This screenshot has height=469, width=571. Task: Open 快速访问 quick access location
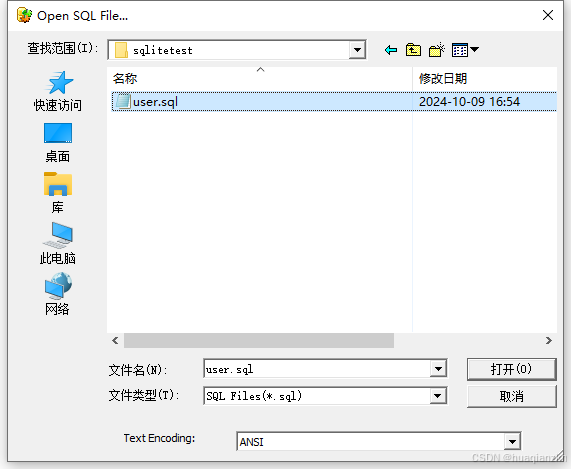point(58,91)
